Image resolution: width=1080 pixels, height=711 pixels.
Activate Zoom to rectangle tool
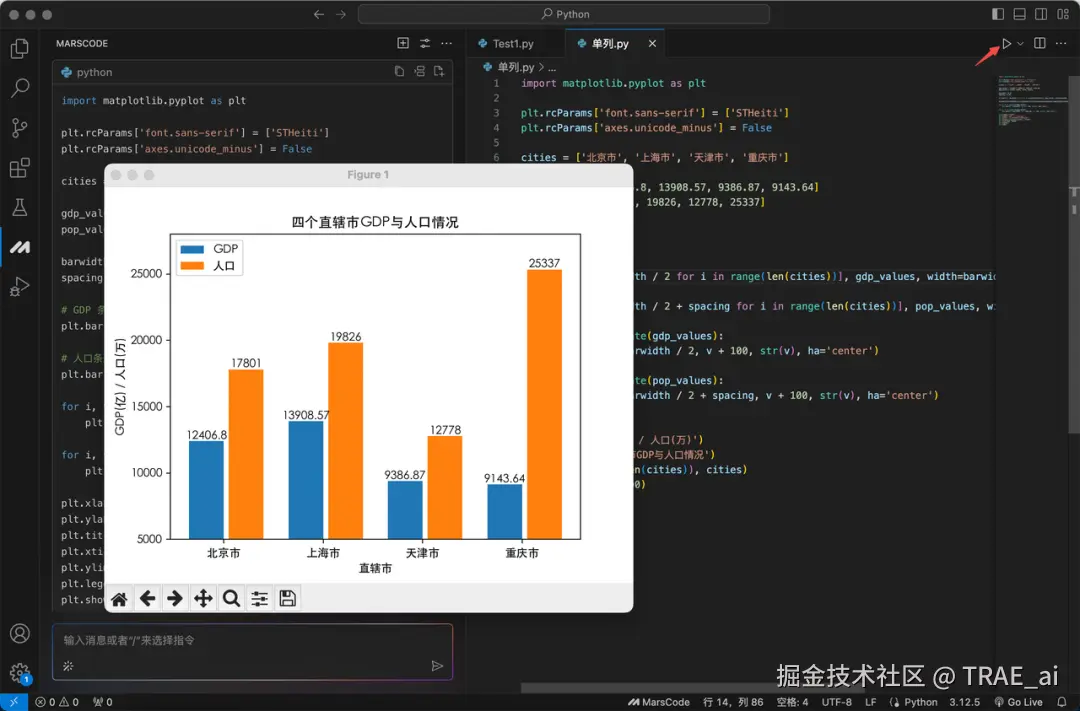[x=231, y=599]
